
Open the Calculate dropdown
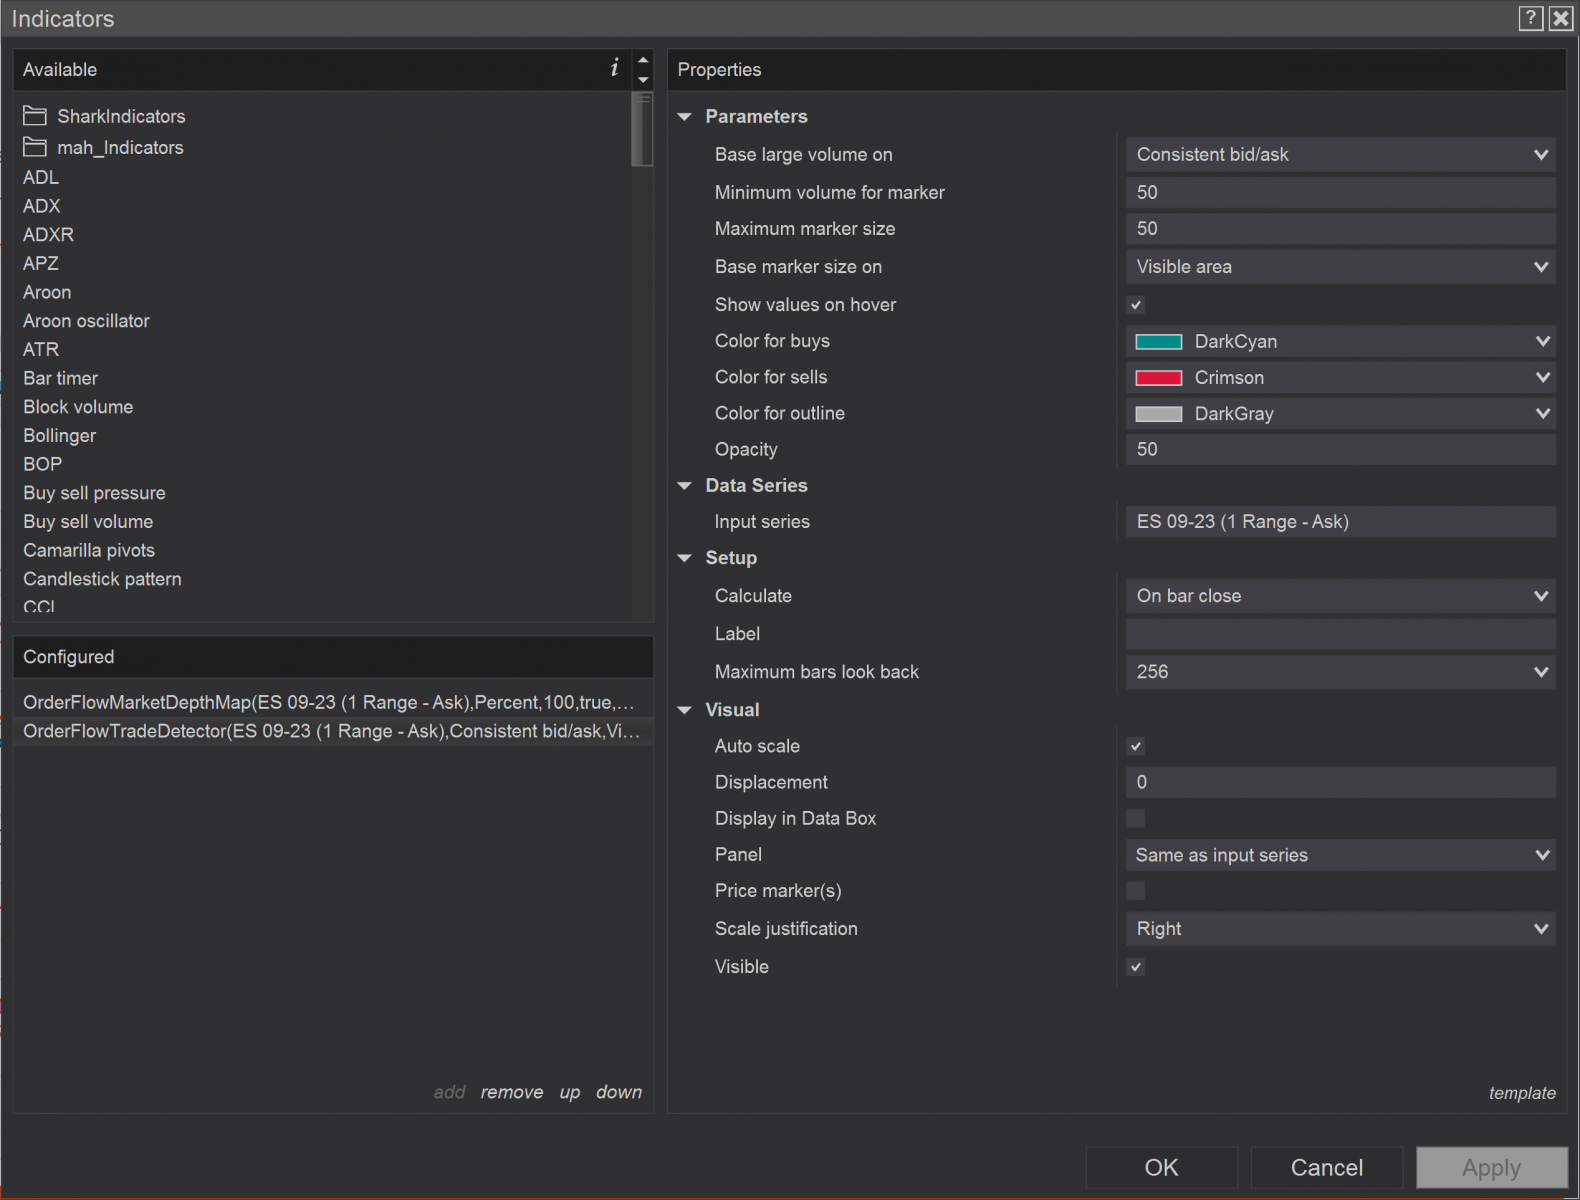click(1340, 596)
